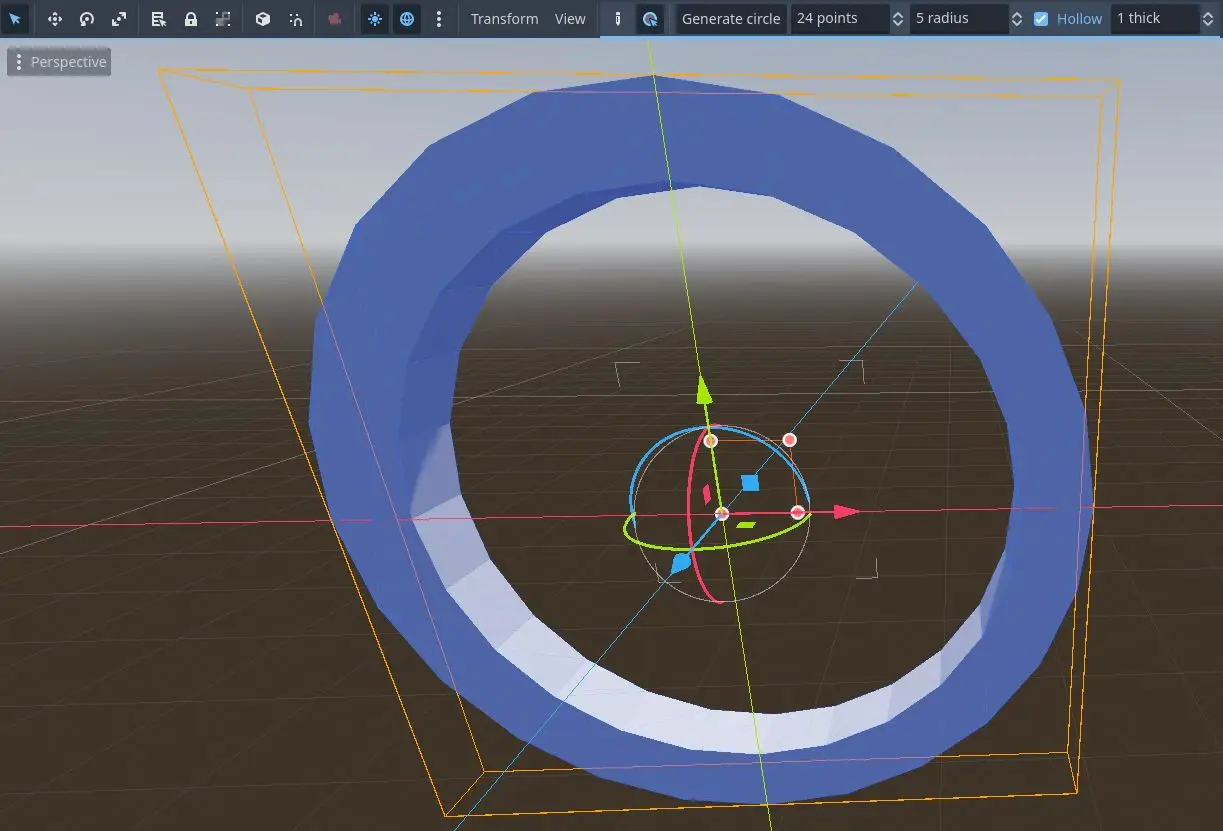Click the point edit tool beside View menu
Viewport: 1223px width, 831px height.
(x=618, y=19)
